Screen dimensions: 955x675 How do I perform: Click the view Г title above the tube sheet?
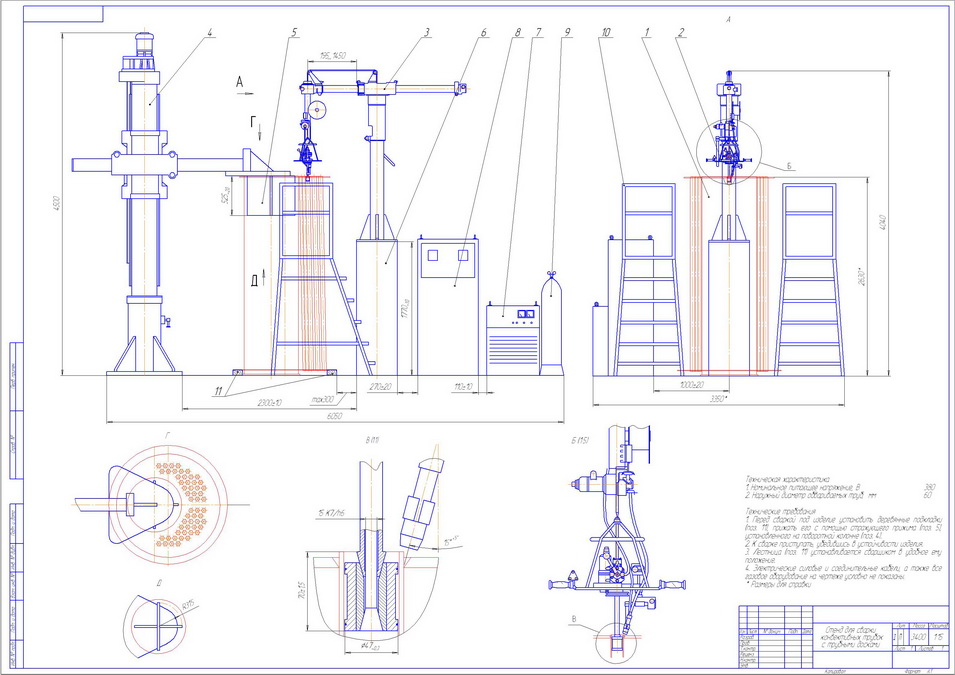click(167, 437)
